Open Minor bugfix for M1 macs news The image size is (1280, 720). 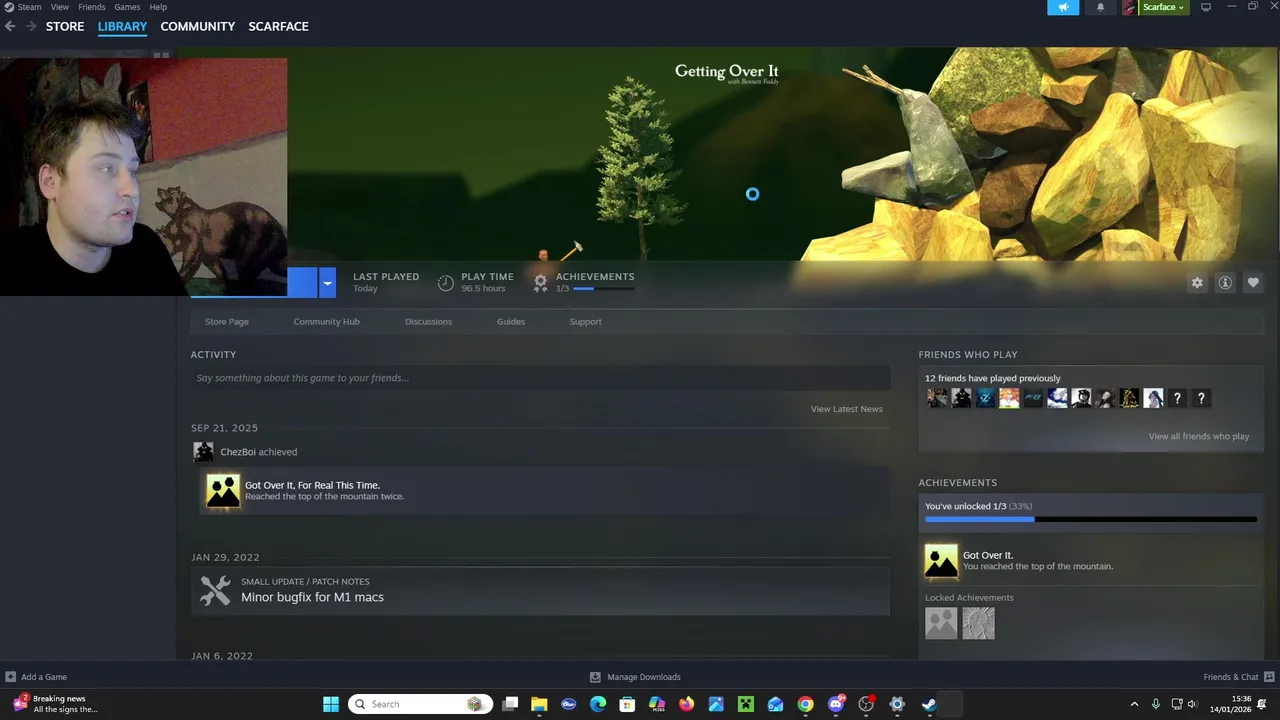point(312,597)
